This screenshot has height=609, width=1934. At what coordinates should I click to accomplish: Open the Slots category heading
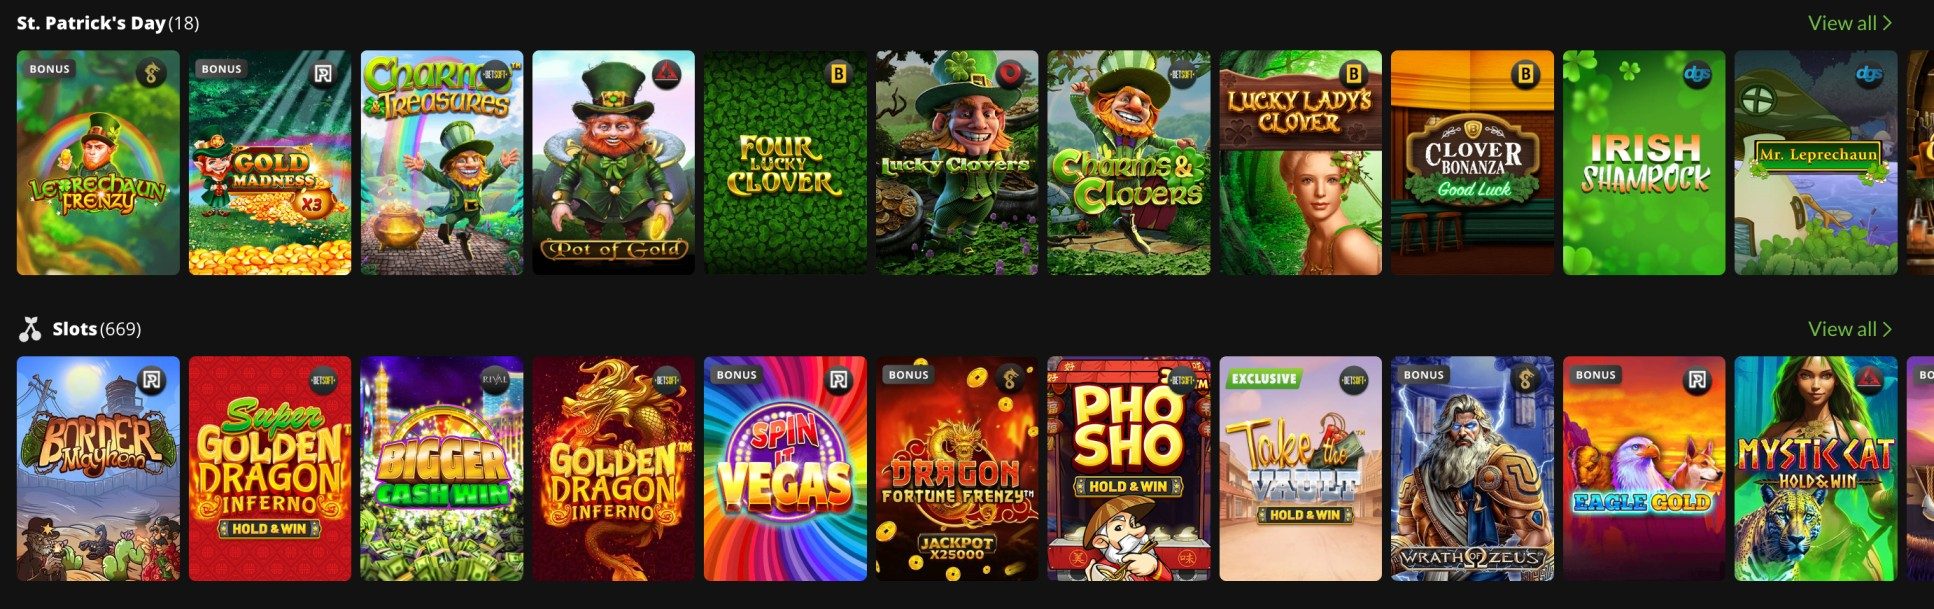pyautogui.click(x=75, y=329)
